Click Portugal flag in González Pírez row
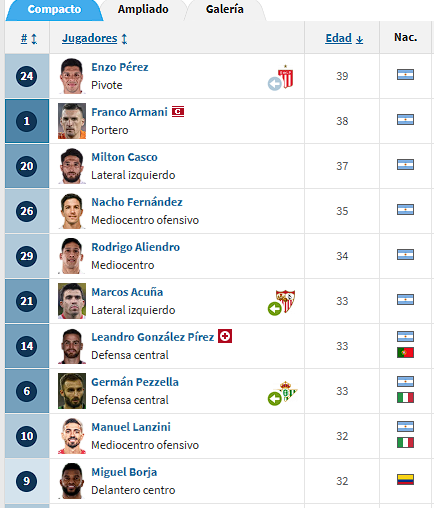This screenshot has height=508, width=434. click(405, 353)
